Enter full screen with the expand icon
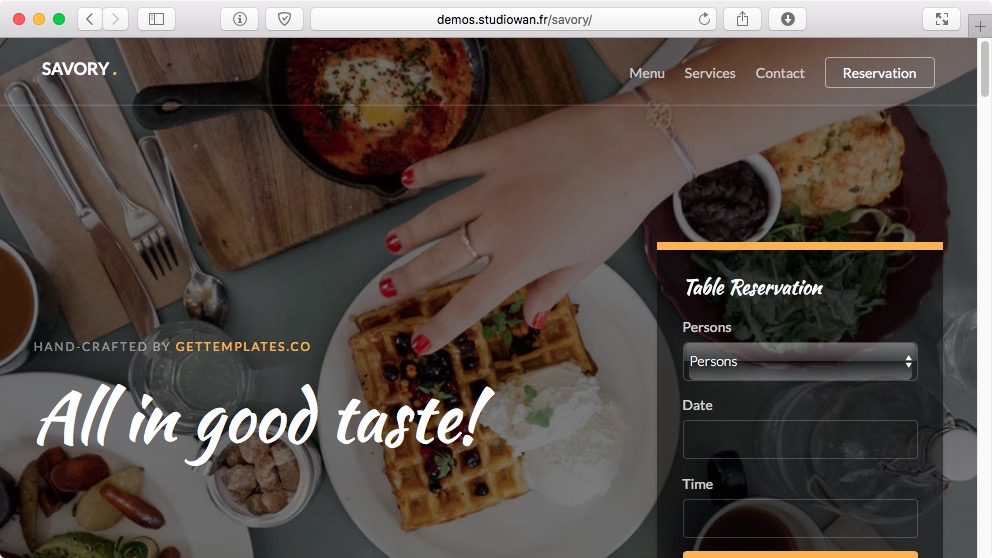The height and width of the screenshot is (558, 992). (941, 19)
